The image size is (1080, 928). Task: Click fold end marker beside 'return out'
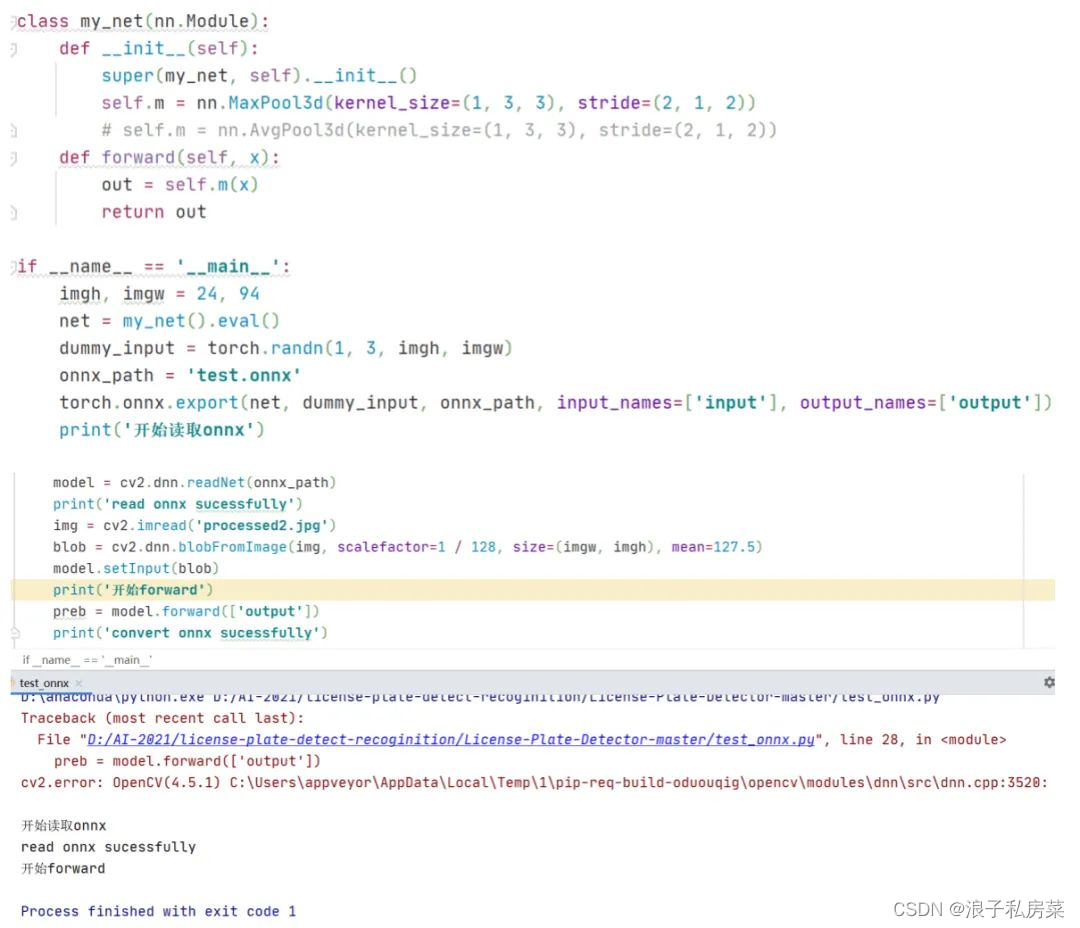click(13, 213)
